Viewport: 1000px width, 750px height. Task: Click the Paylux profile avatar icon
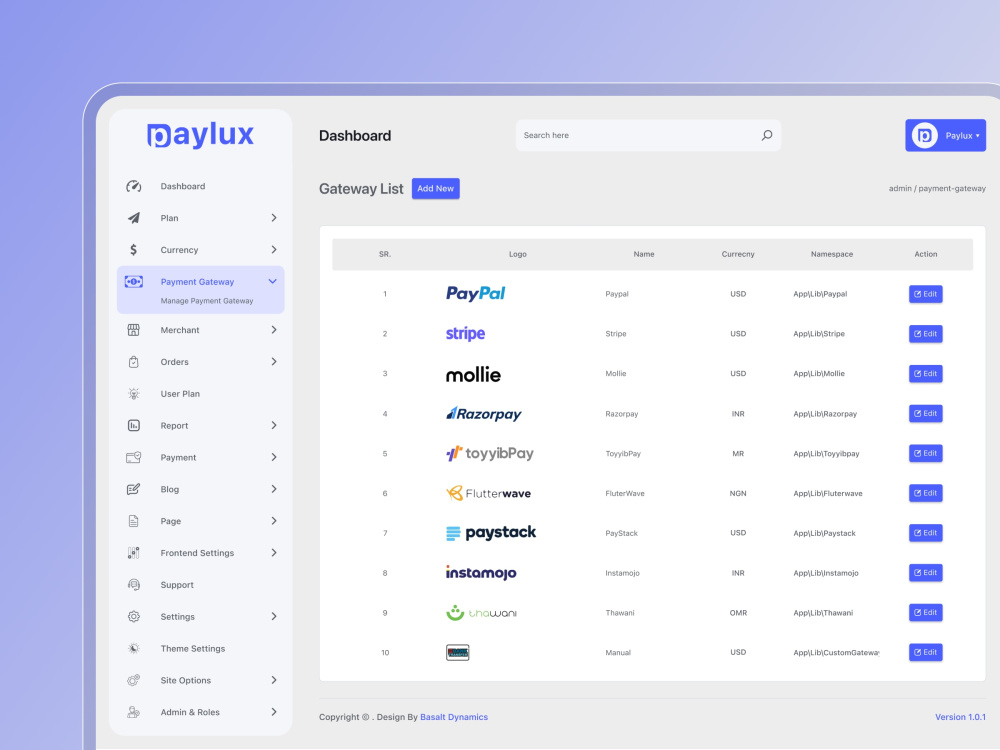coord(924,135)
